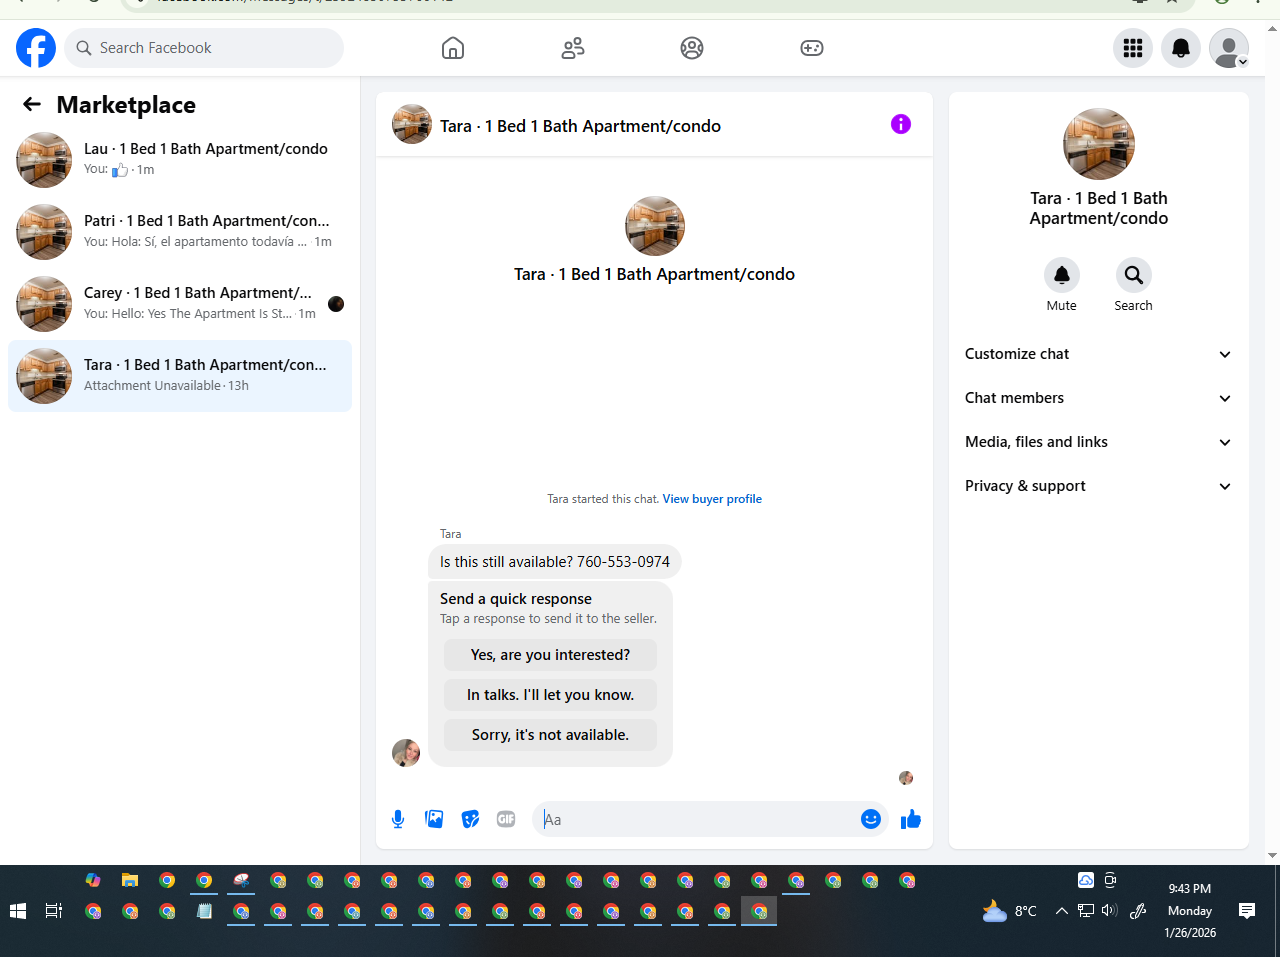This screenshot has width=1280, height=957.
Task: Click the search magnifier in Search Facebook
Action: 84,48
